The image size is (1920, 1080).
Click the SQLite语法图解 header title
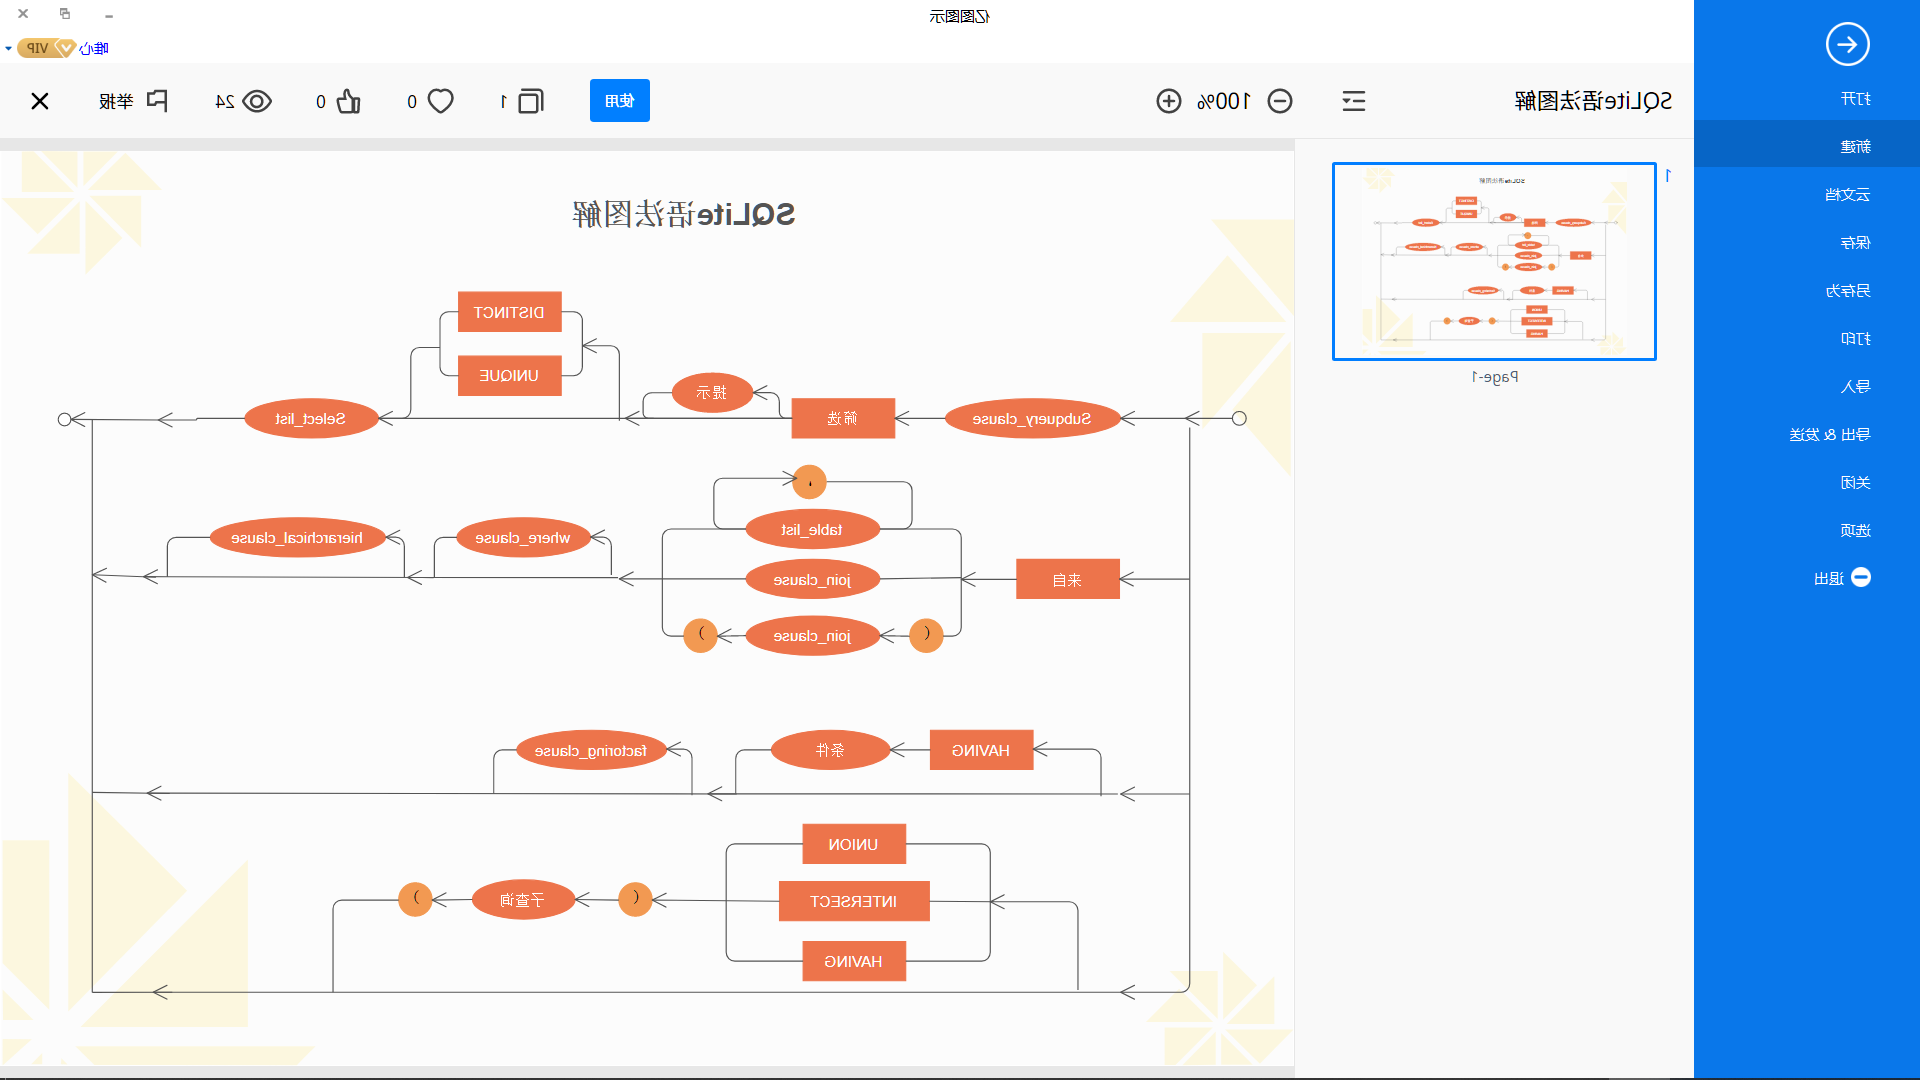click(x=1593, y=101)
